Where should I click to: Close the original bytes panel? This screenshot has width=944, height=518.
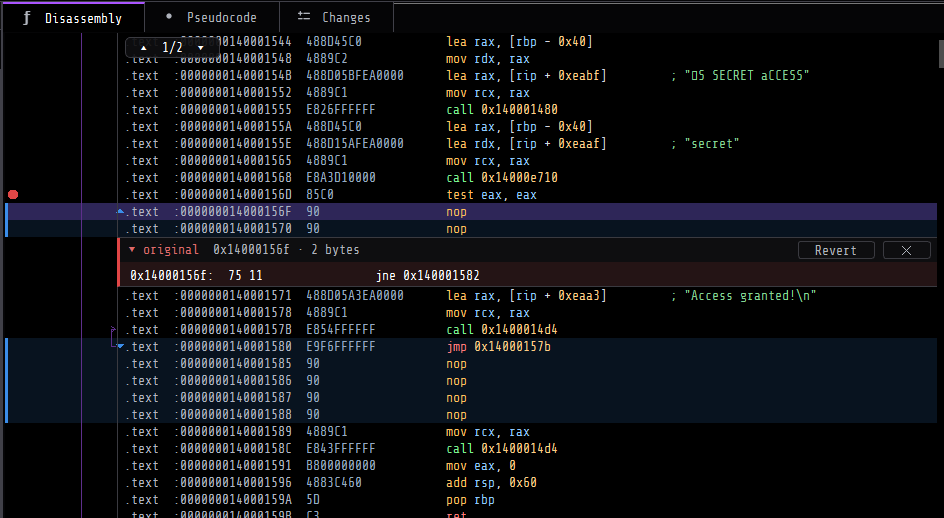point(907,250)
